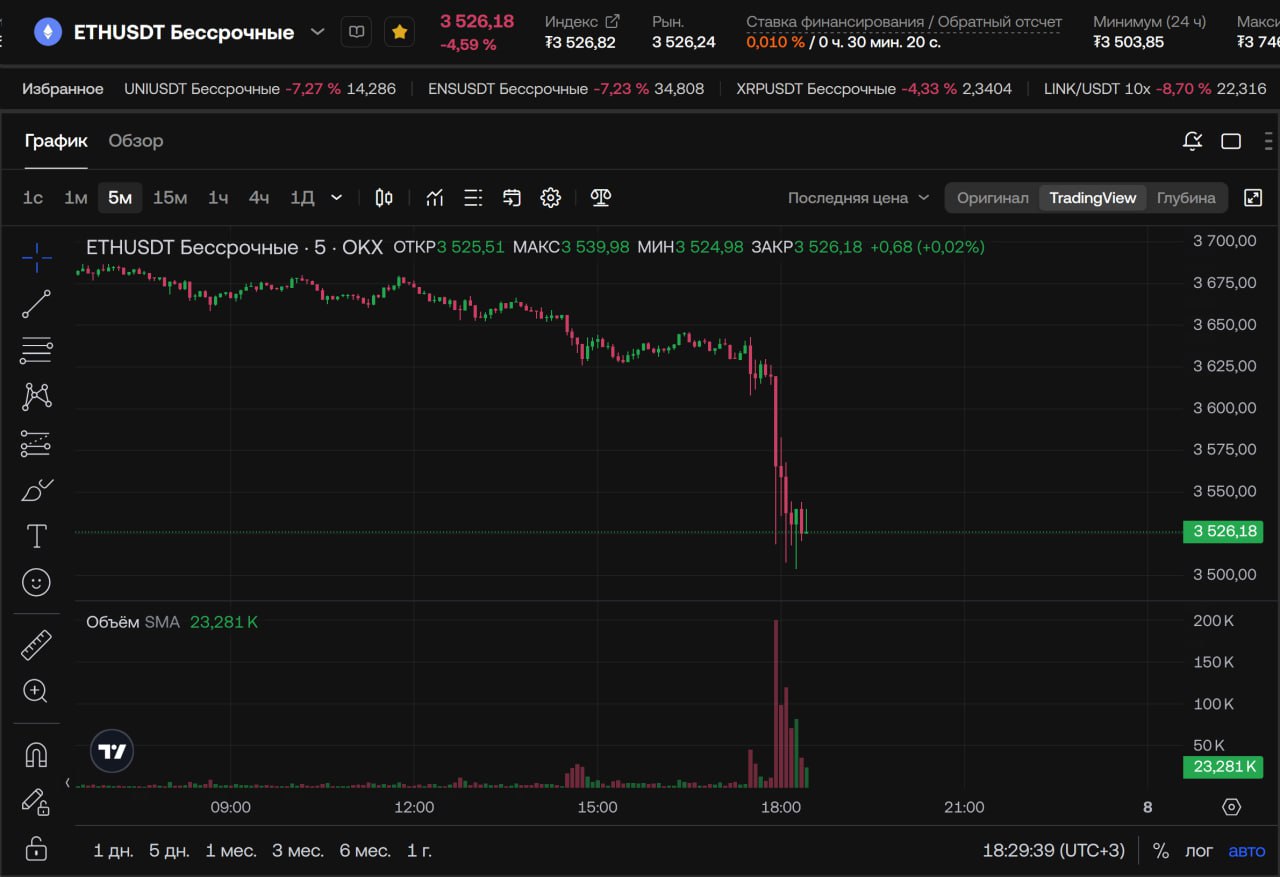Open the Последняя цена price type dropdown
Screen dimensions: 1280x877
858,198
